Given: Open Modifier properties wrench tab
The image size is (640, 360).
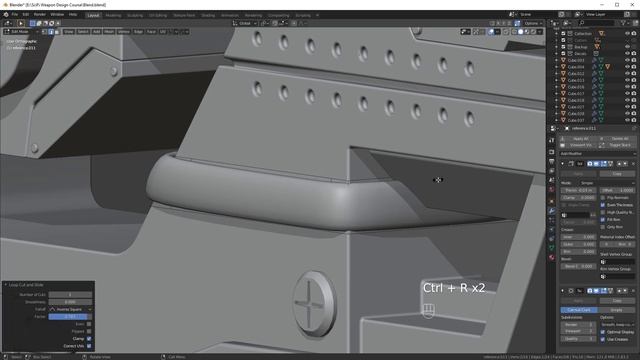Looking at the screenshot, I should tap(552, 211).
